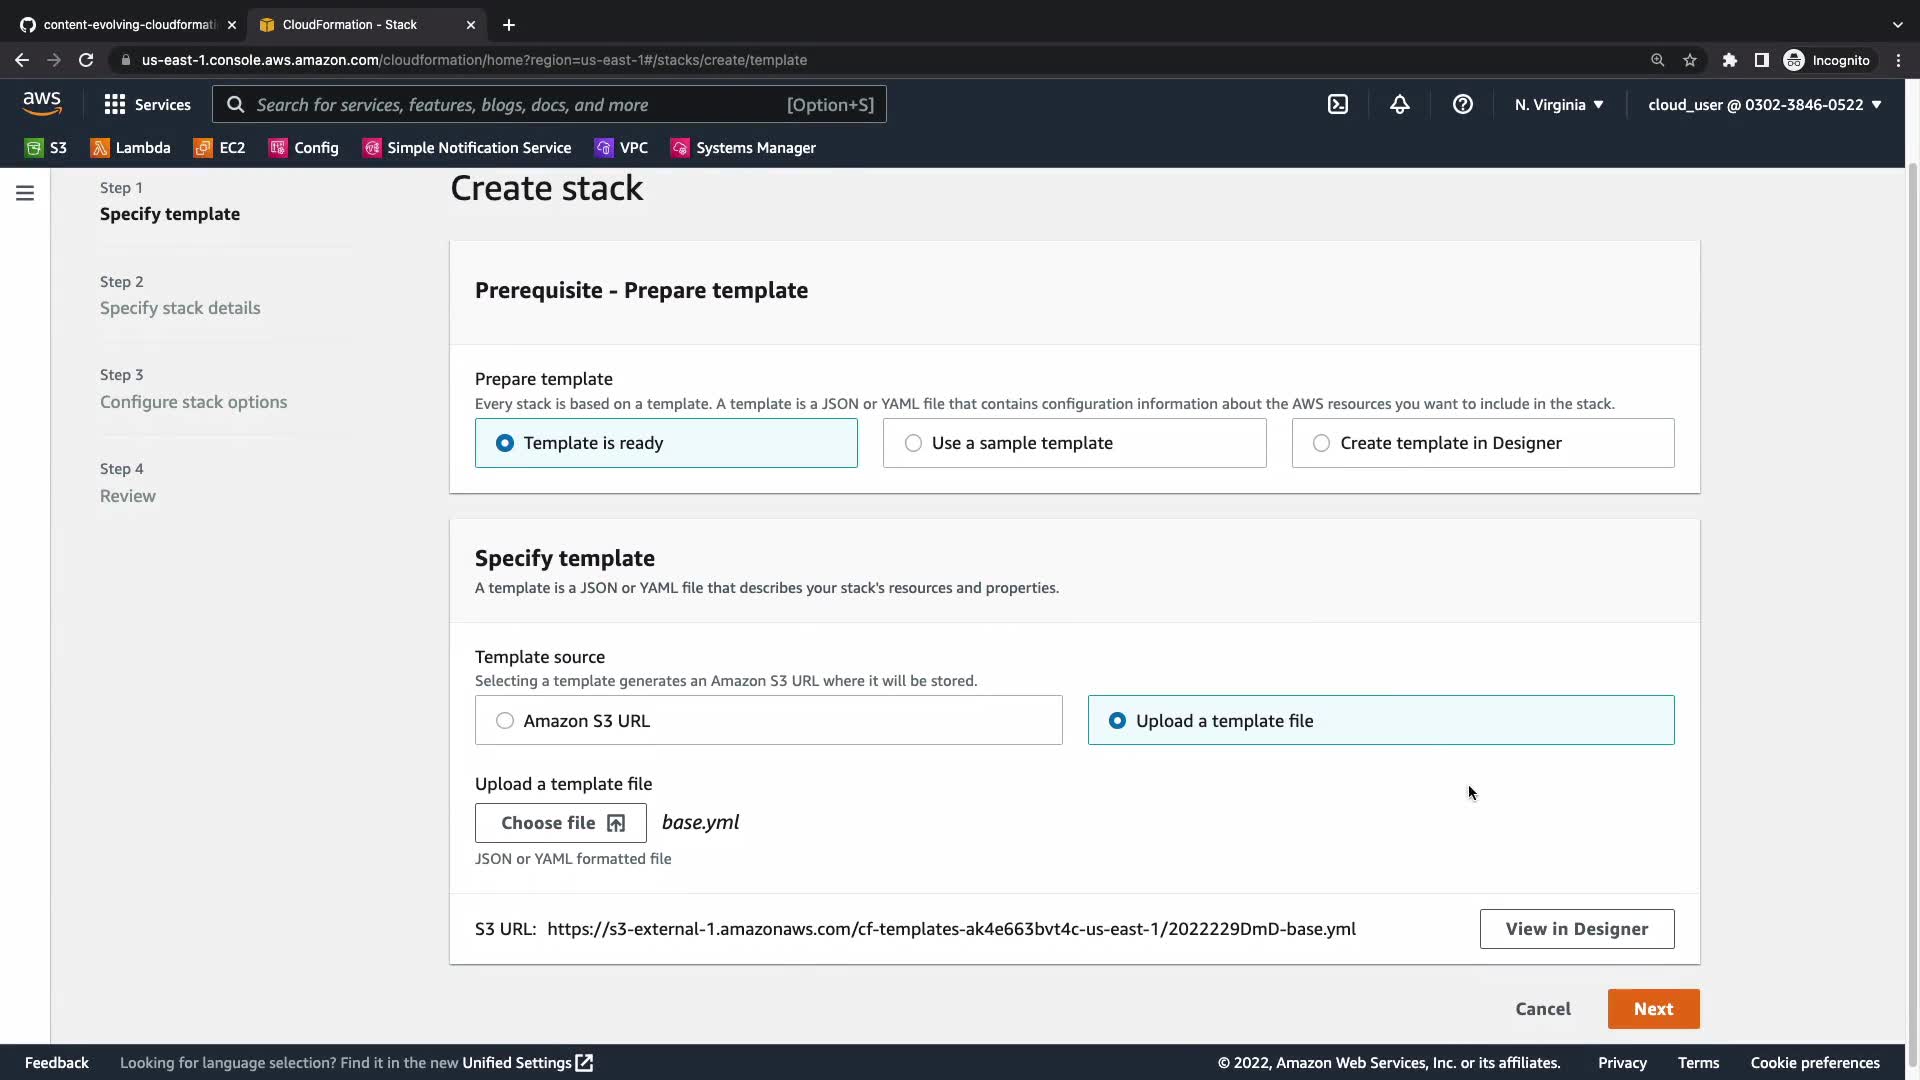Screen dimensions: 1920x1080
Task: Expand the N. Virginia region dropdown
Action: pyautogui.click(x=1558, y=104)
